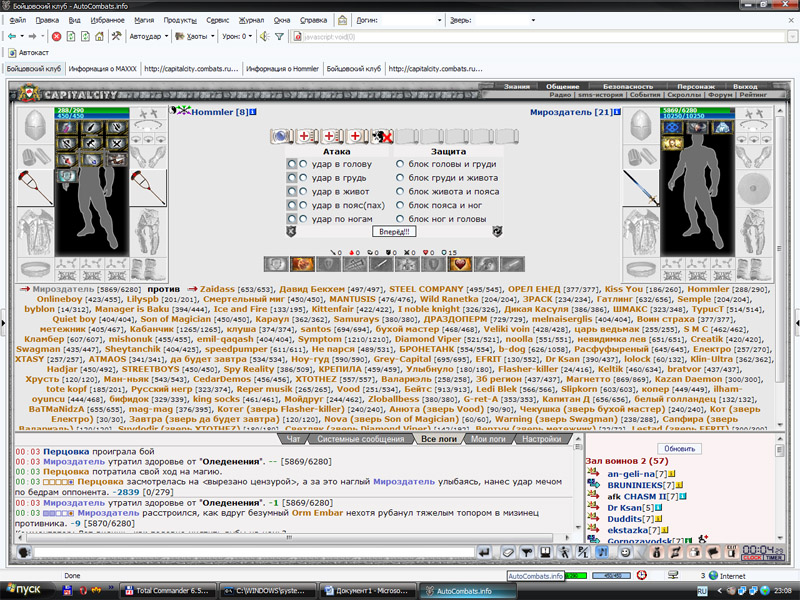Toggle the sound speaker toolbar icon

click(264, 36)
